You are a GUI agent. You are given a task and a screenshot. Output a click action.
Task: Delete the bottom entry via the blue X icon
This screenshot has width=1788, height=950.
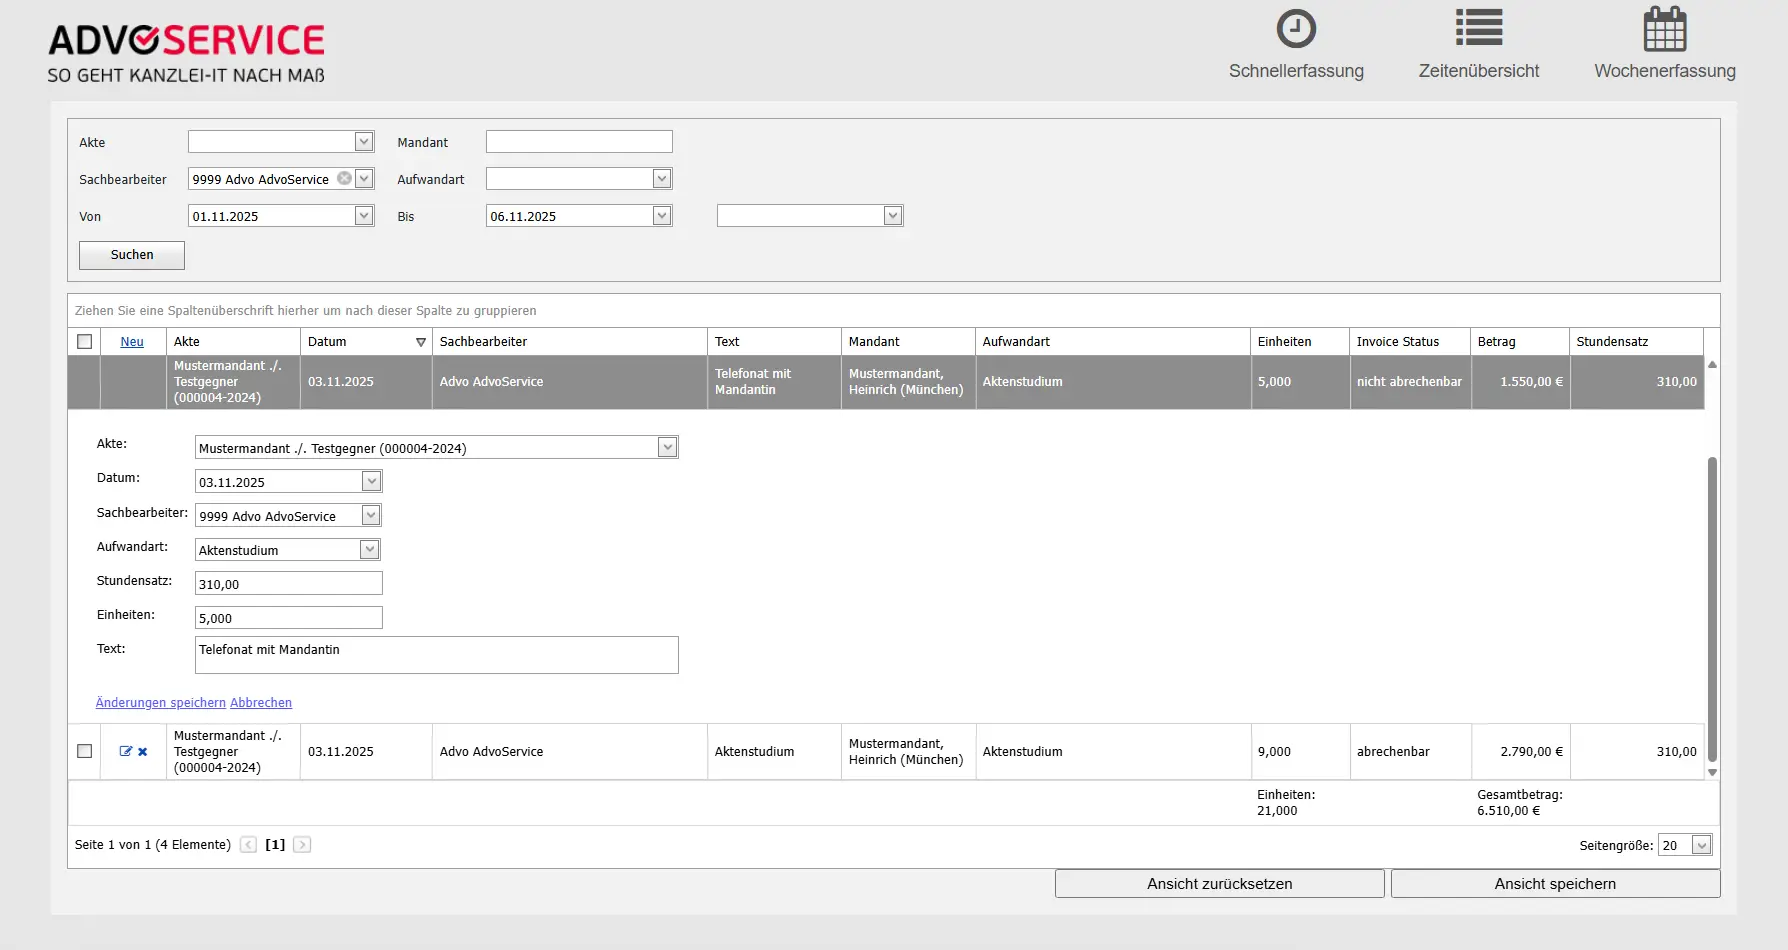pyautogui.click(x=143, y=751)
